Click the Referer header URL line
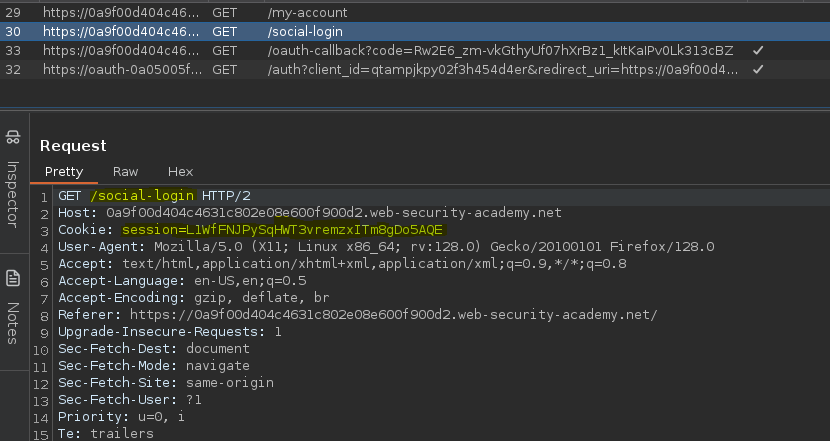 (357, 315)
